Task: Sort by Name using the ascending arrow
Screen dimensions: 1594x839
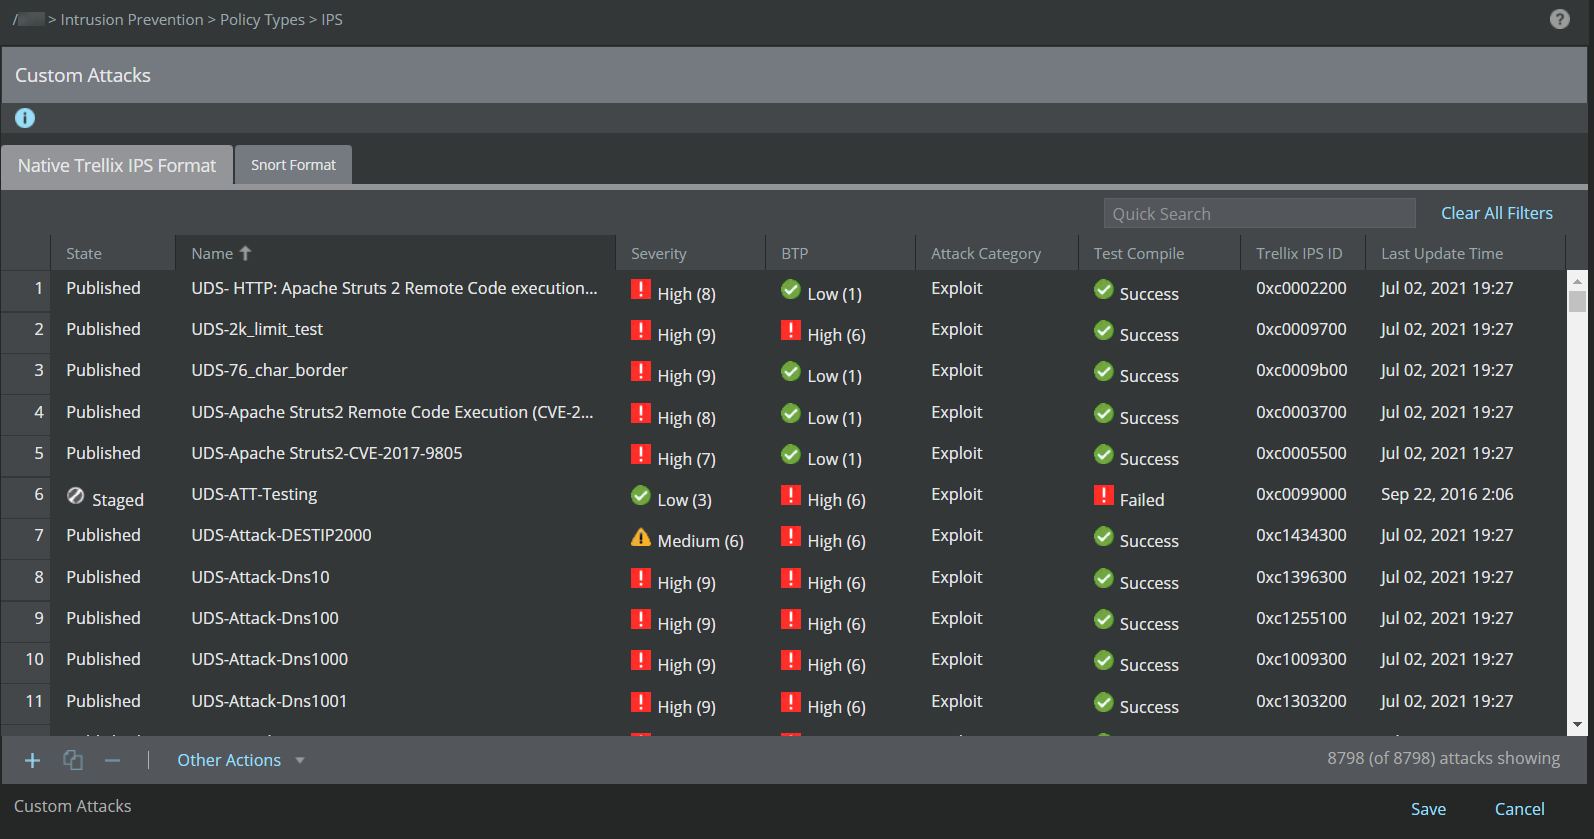Action: coord(246,253)
